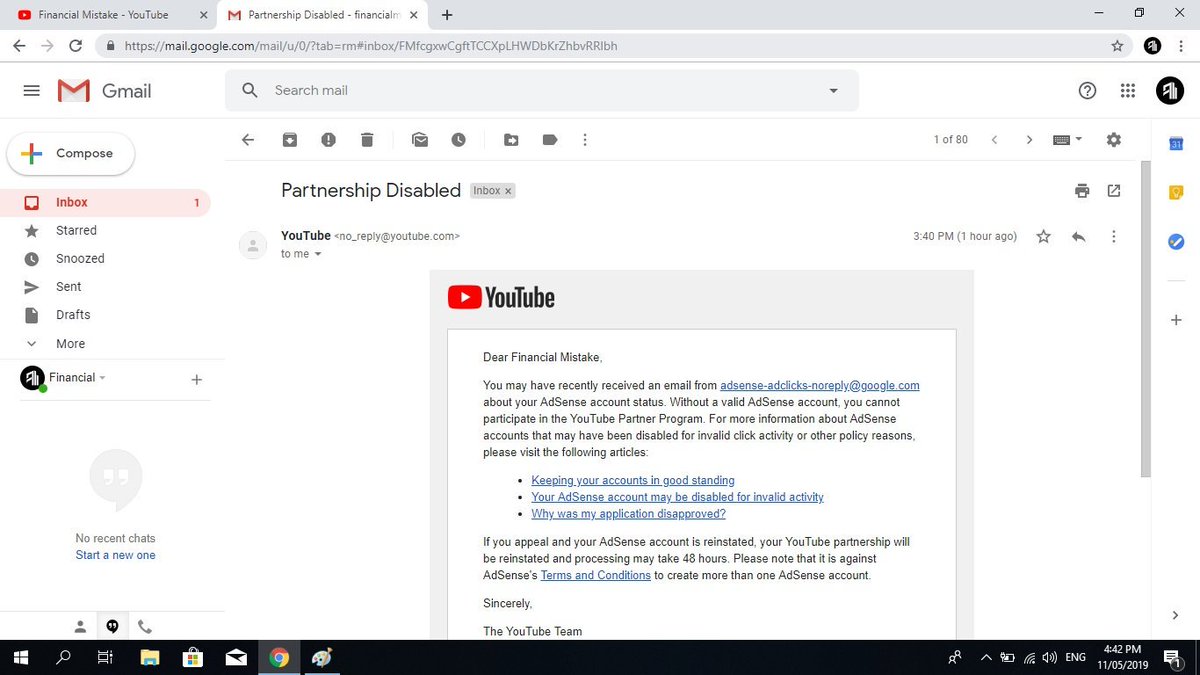Open Google Keep in the side panel

tap(1176, 193)
